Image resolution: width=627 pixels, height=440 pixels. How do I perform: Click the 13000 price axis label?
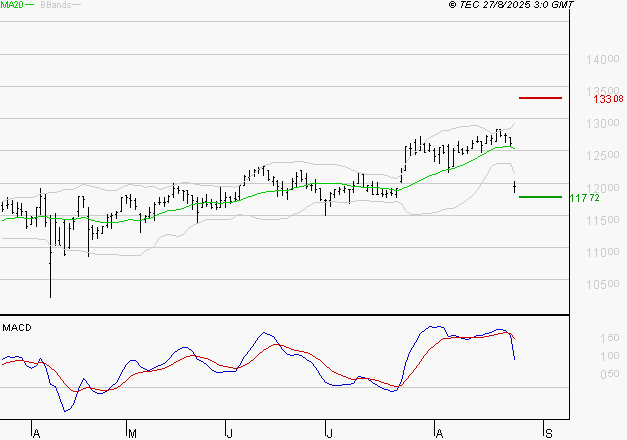tap(603, 124)
